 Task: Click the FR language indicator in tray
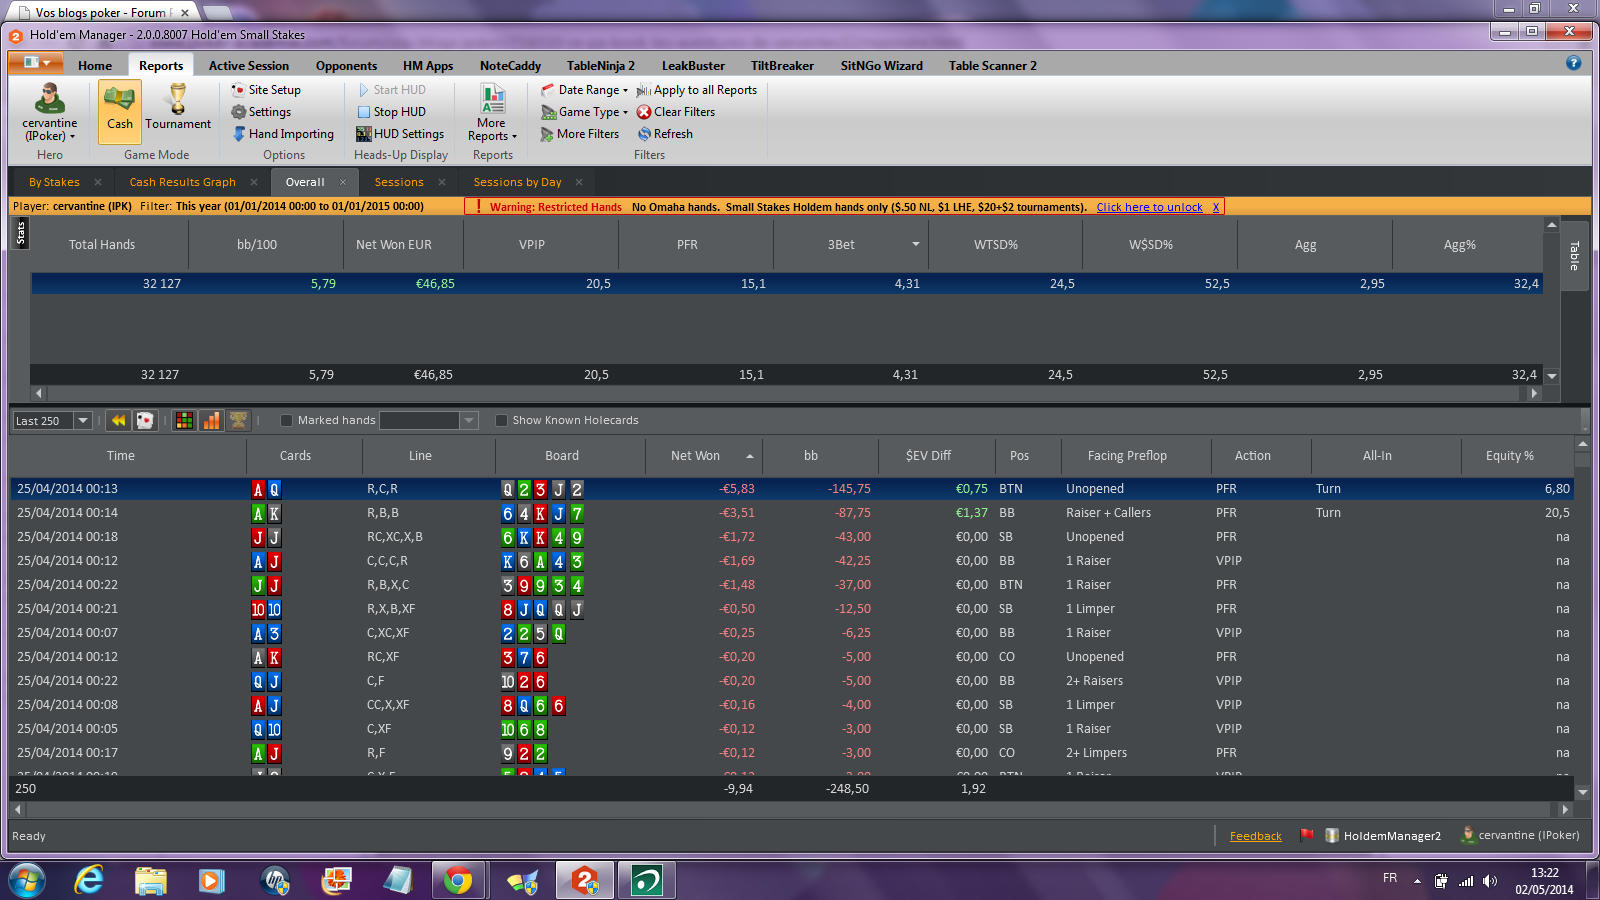point(1390,878)
